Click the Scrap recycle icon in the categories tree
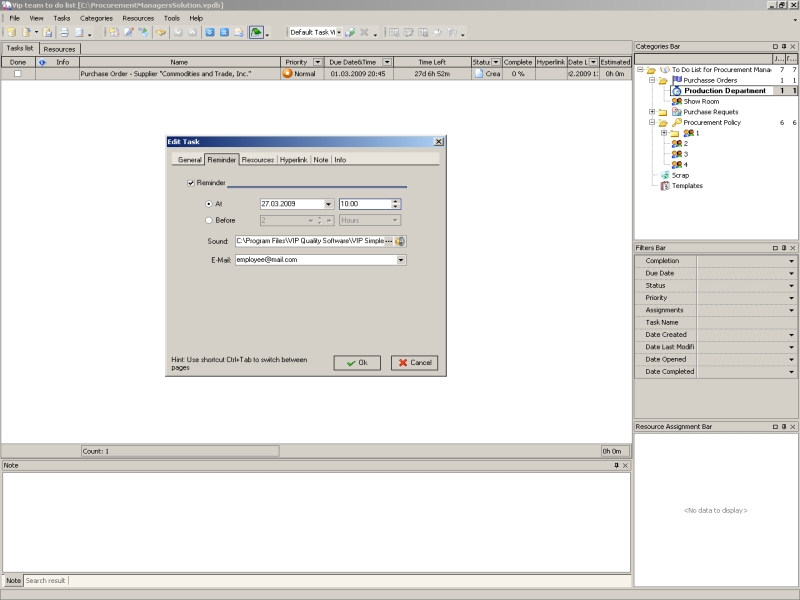This screenshot has width=800, height=600. tap(664, 175)
